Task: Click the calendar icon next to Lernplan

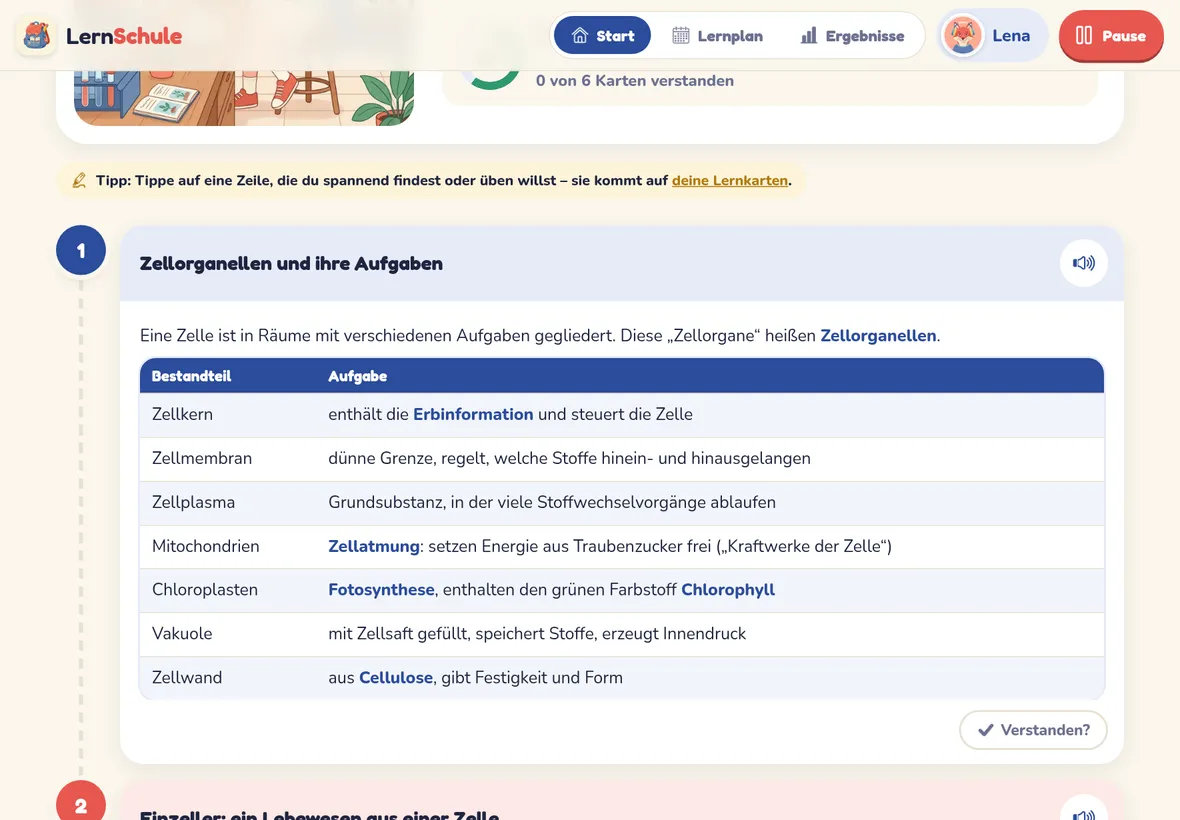Action: [x=680, y=35]
